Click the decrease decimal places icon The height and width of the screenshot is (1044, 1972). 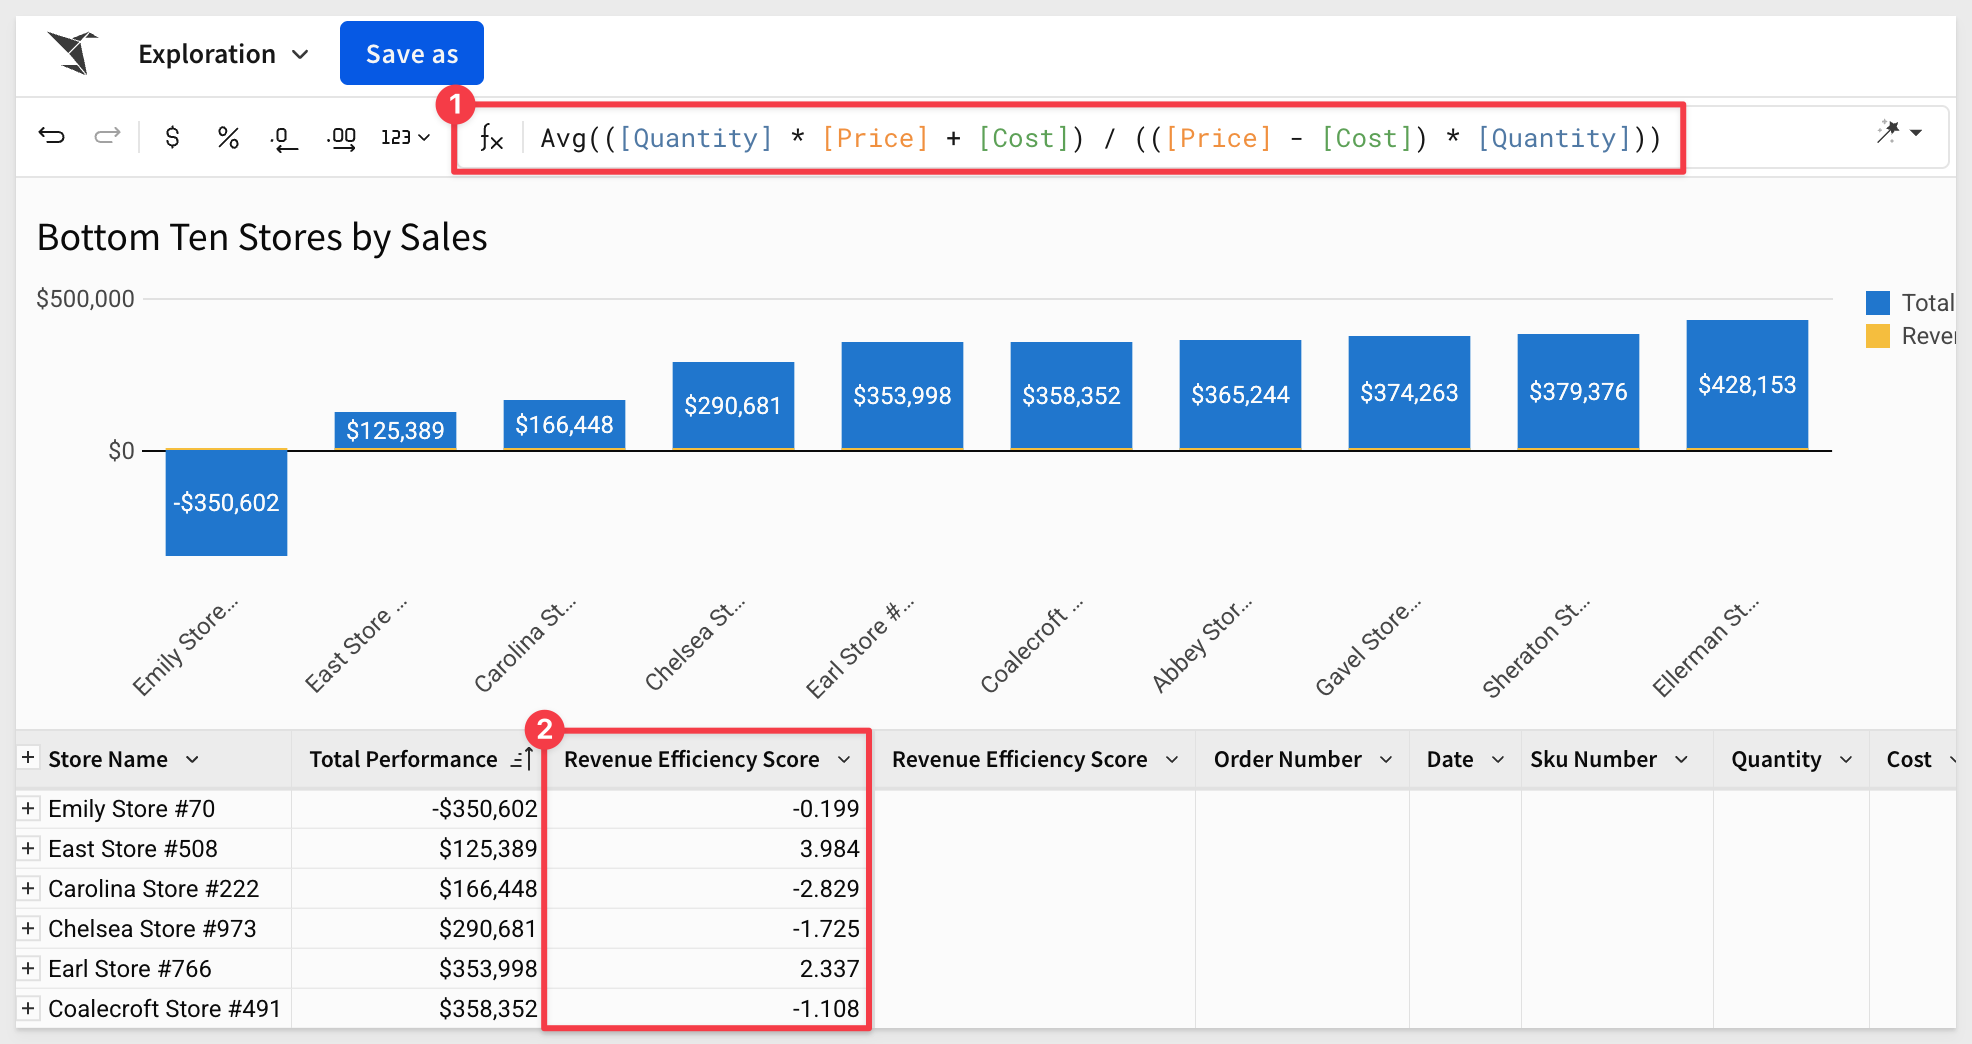(x=284, y=138)
